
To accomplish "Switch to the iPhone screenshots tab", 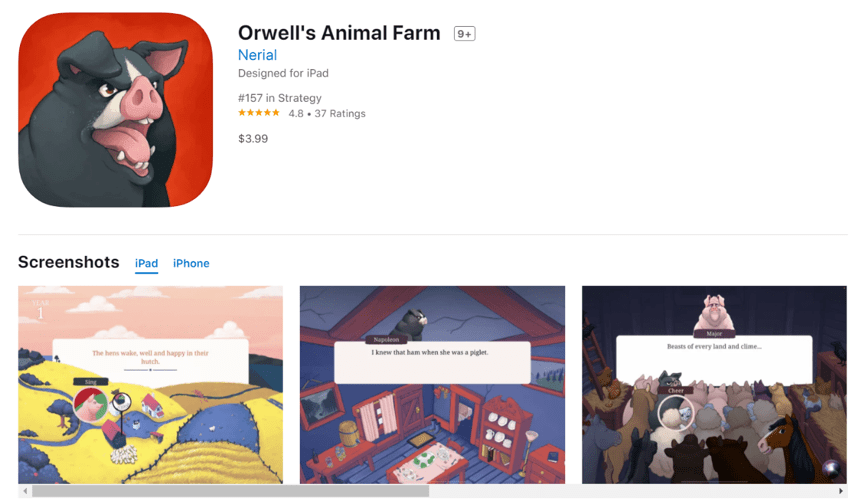I will (x=191, y=263).
